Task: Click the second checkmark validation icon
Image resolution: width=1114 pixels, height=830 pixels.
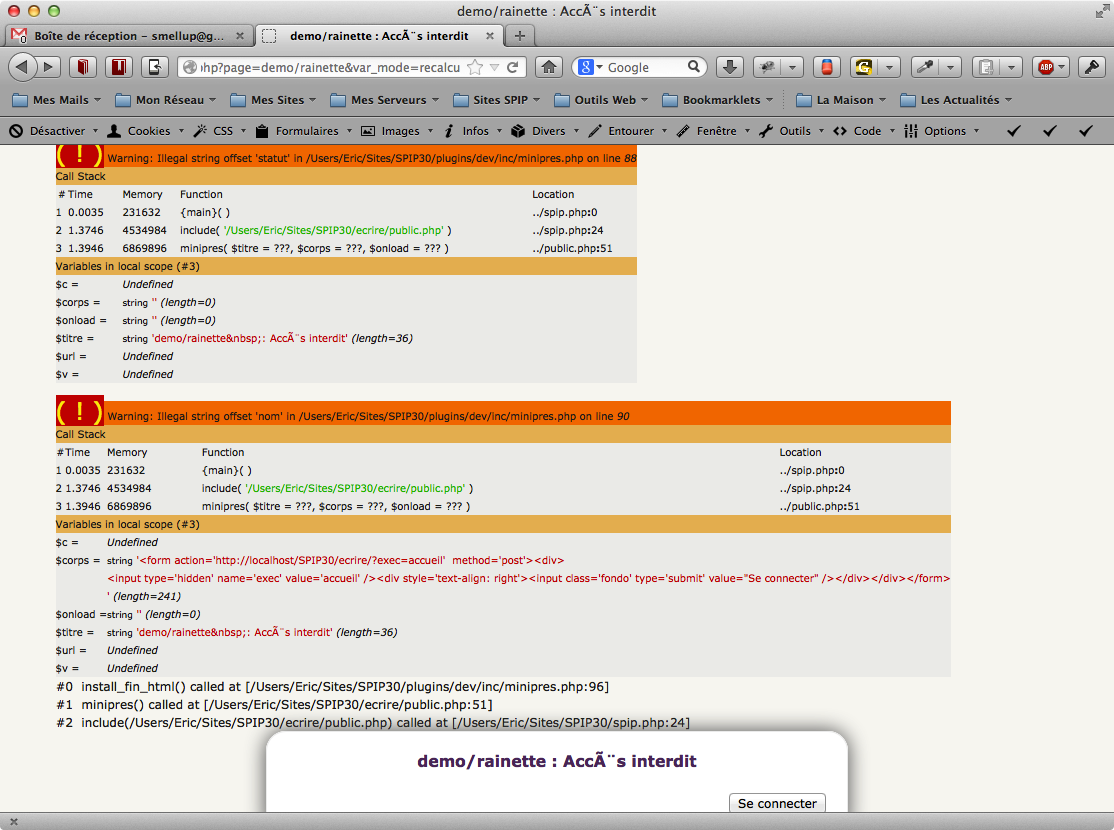Action: point(1049,131)
